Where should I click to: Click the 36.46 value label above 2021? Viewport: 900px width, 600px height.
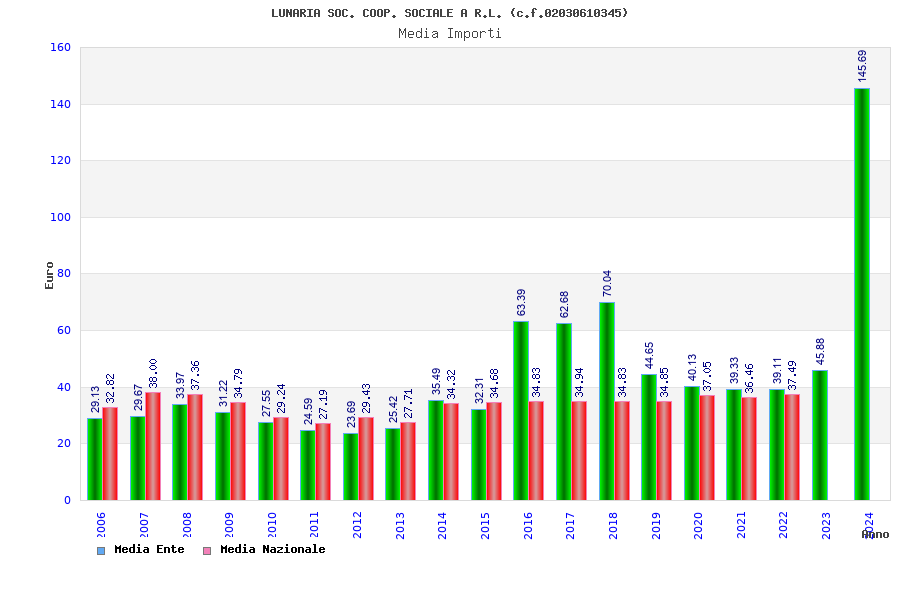(x=749, y=378)
